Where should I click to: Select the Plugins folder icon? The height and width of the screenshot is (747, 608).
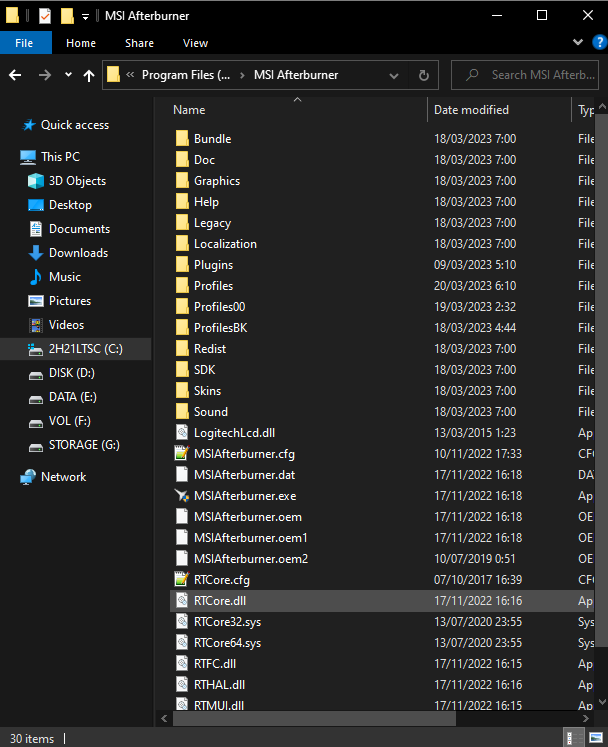[182, 265]
